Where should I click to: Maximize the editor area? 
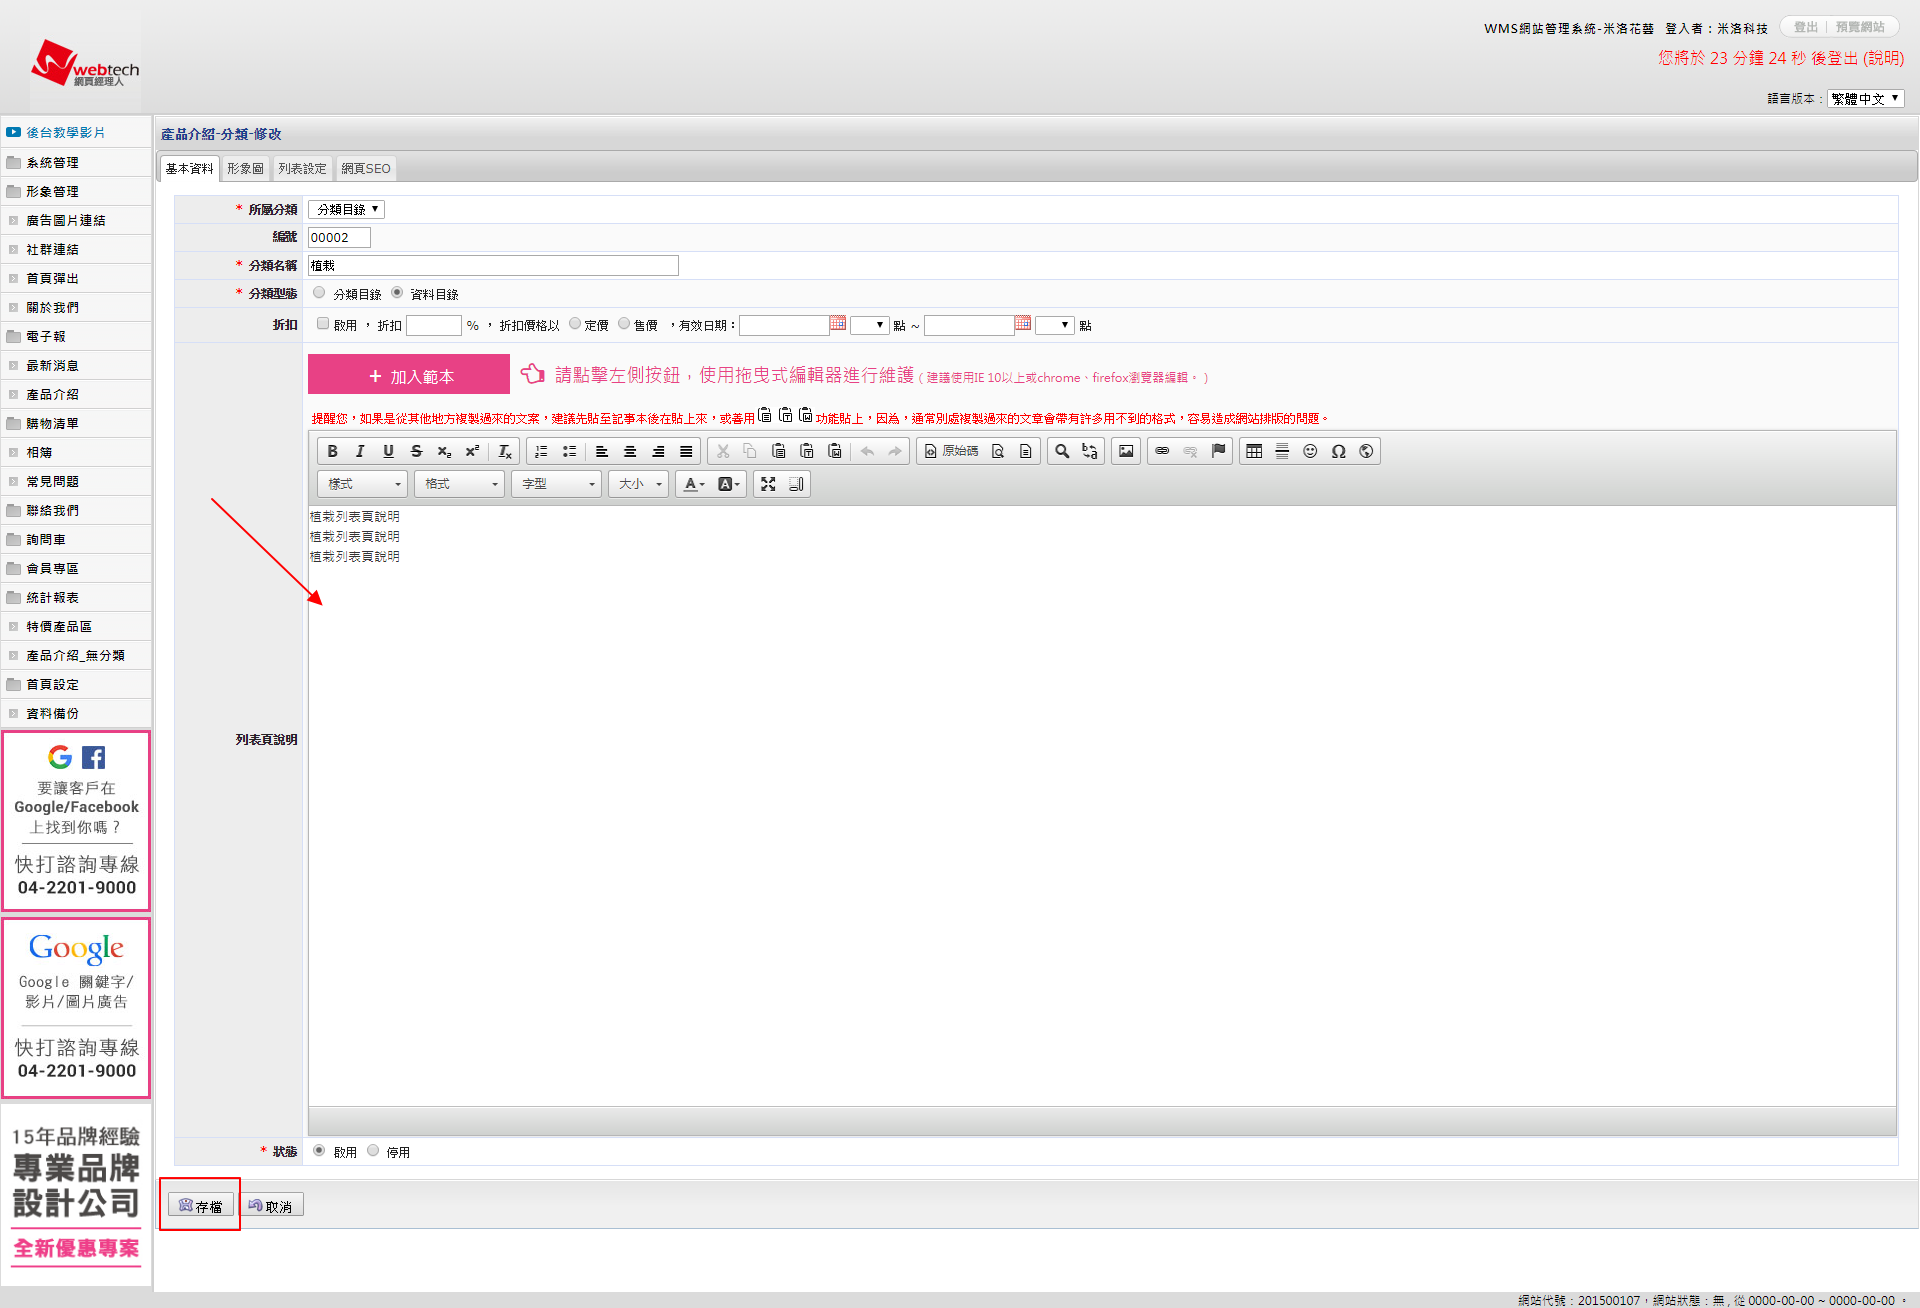click(x=768, y=484)
